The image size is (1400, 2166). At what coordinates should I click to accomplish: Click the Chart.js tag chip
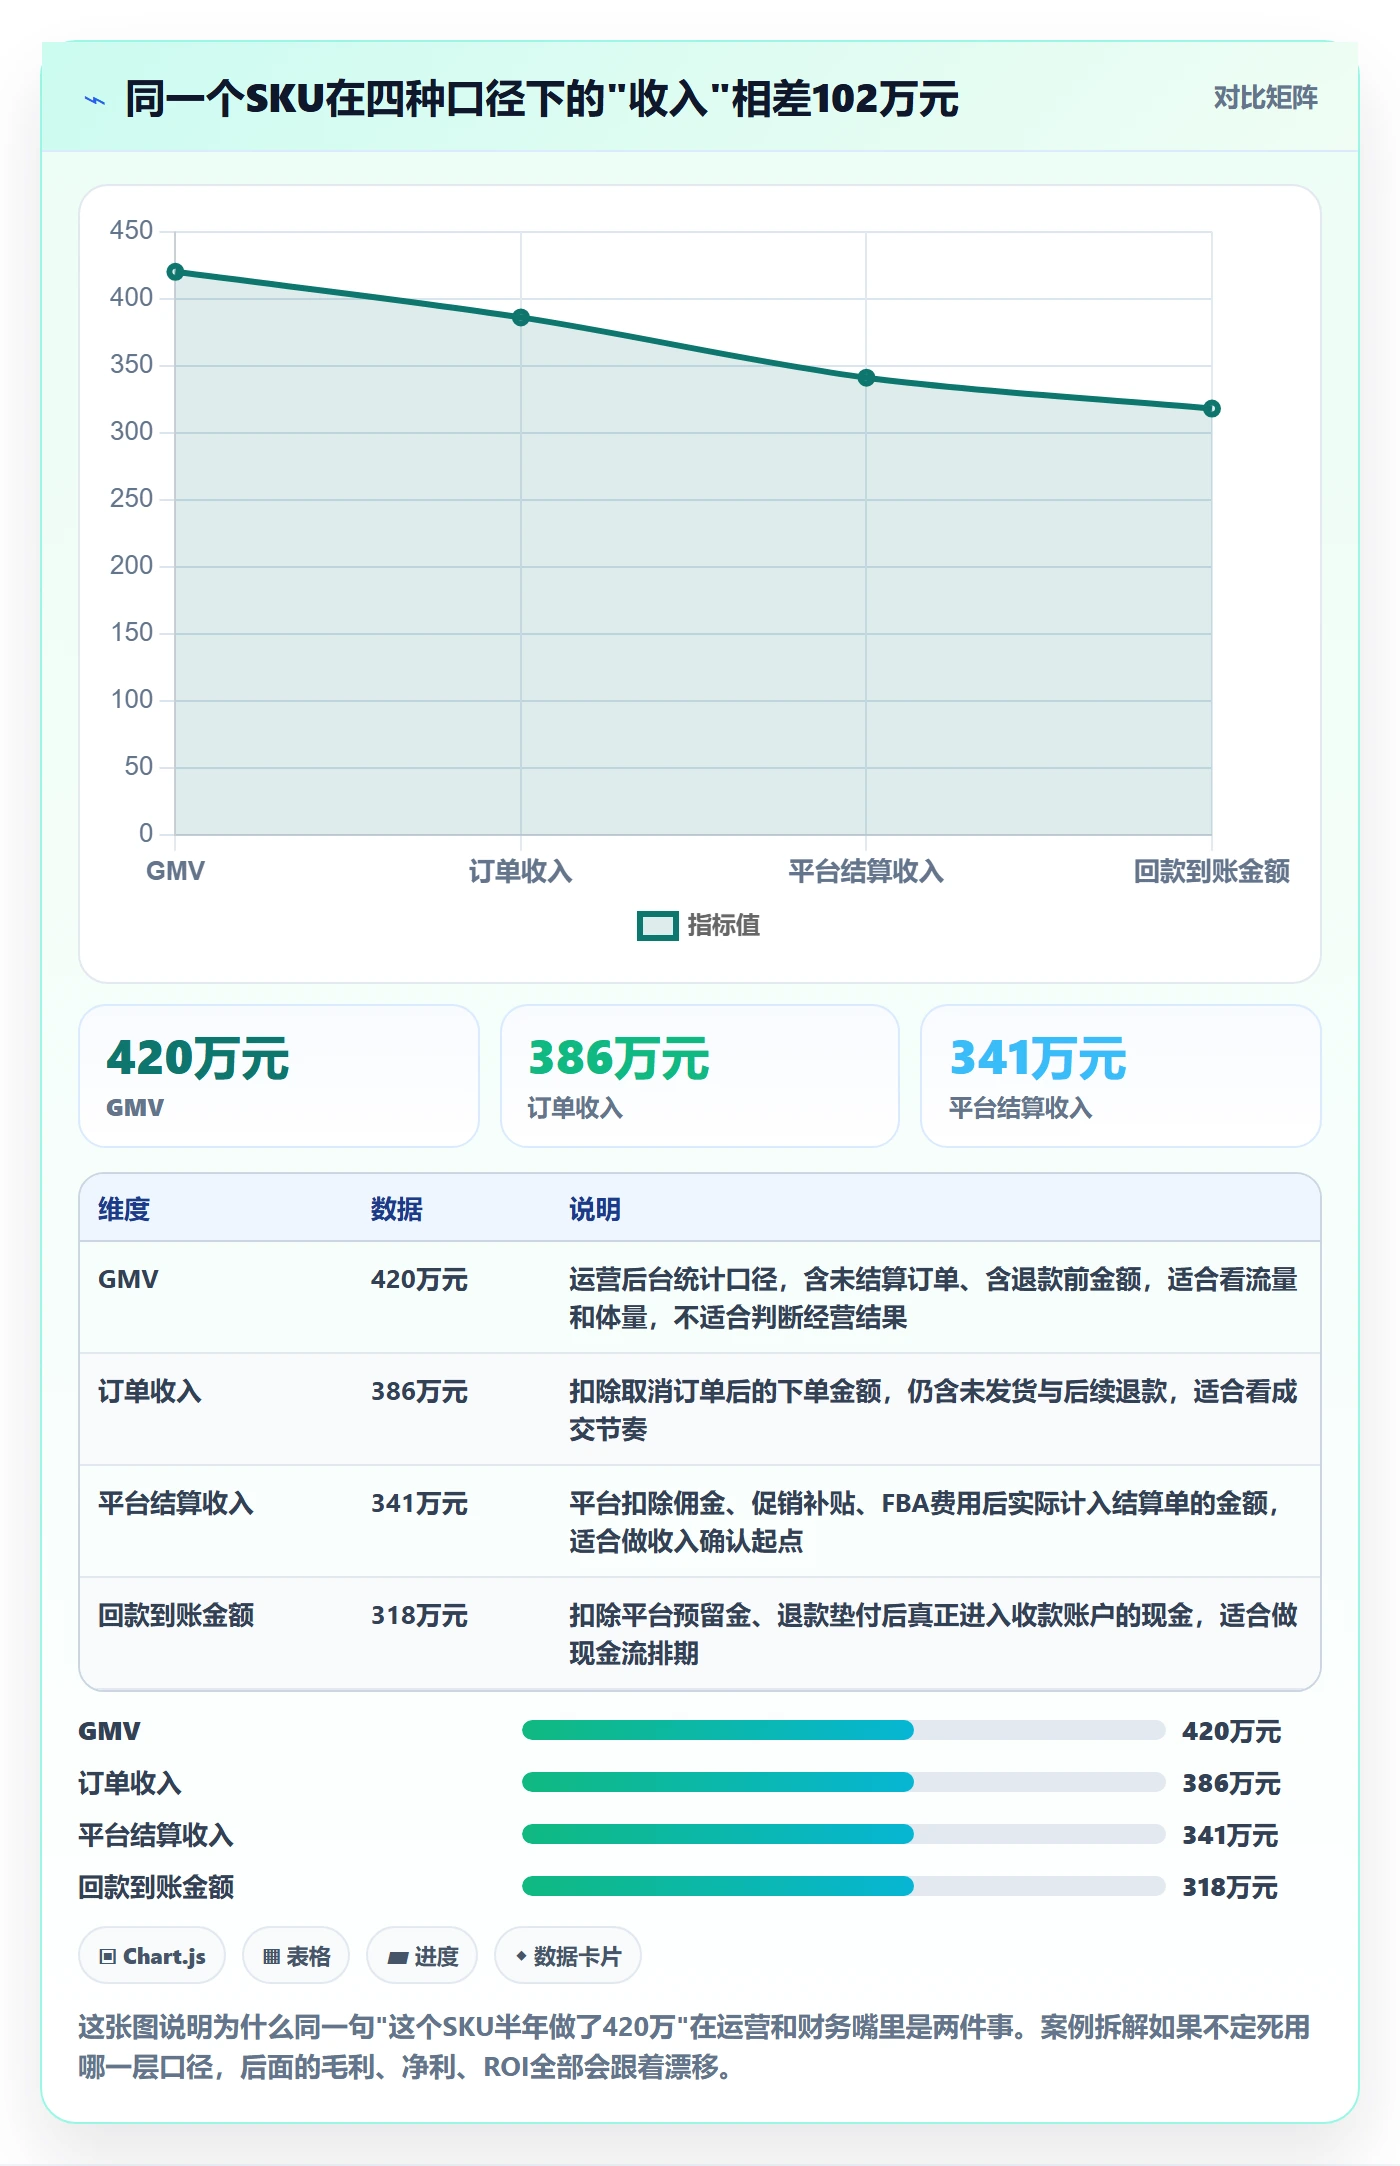point(152,1955)
